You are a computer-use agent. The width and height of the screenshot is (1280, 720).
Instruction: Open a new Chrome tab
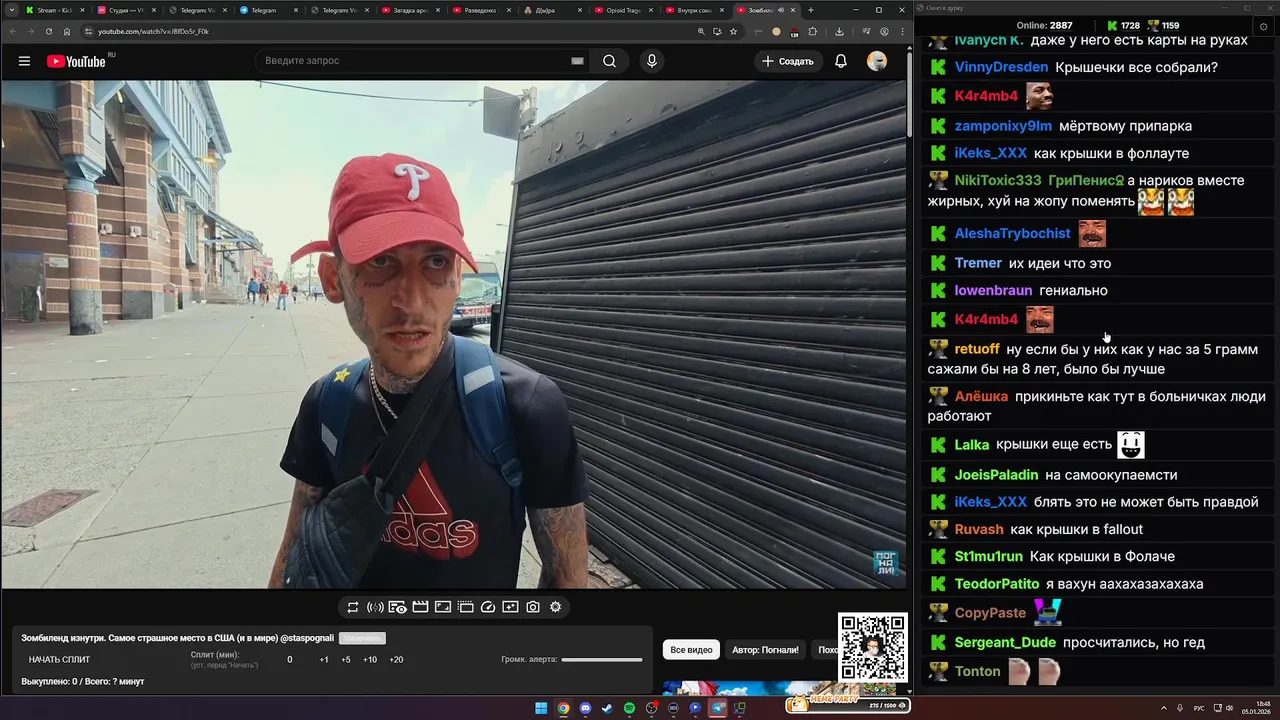tap(811, 10)
